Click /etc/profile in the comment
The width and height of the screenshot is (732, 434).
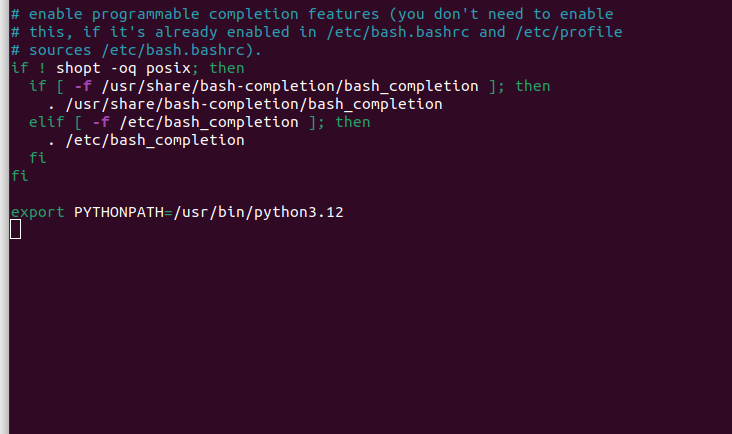(x=569, y=32)
